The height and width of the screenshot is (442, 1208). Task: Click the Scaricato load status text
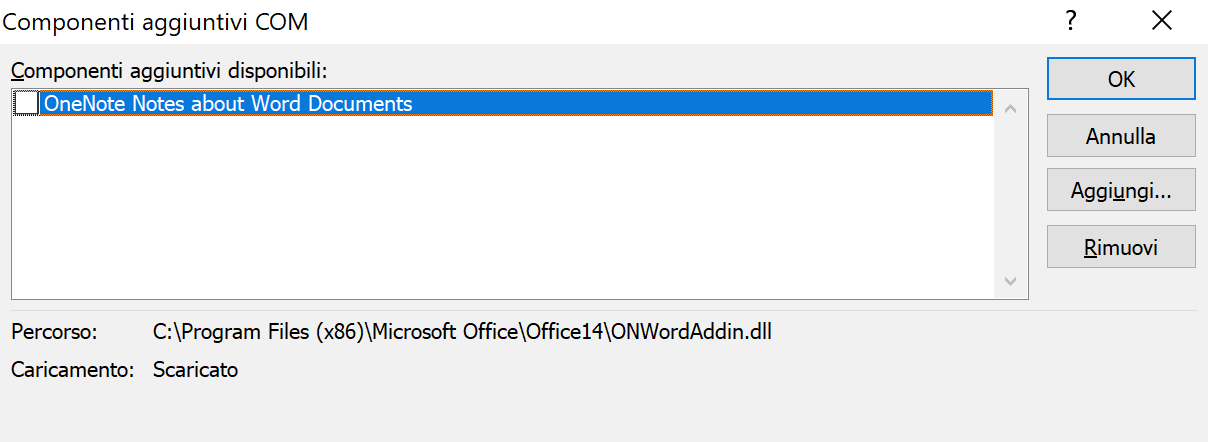[x=196, y=370]
